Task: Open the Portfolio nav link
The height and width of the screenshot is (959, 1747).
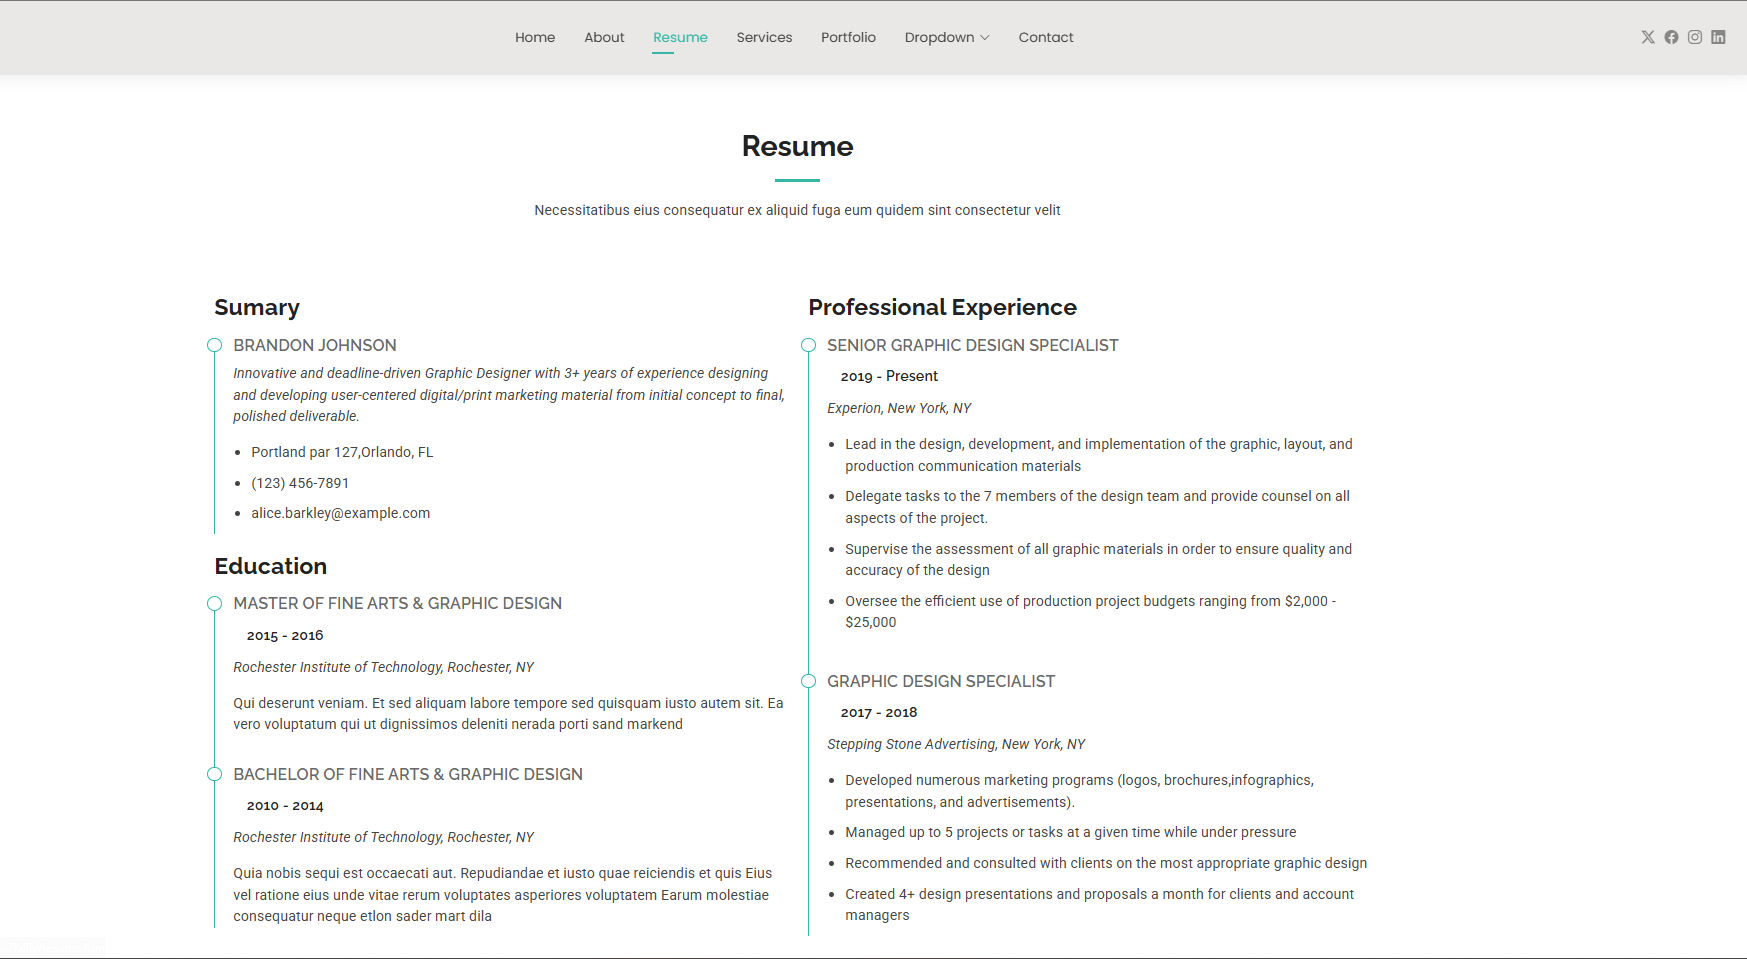Action: [848, 37]
